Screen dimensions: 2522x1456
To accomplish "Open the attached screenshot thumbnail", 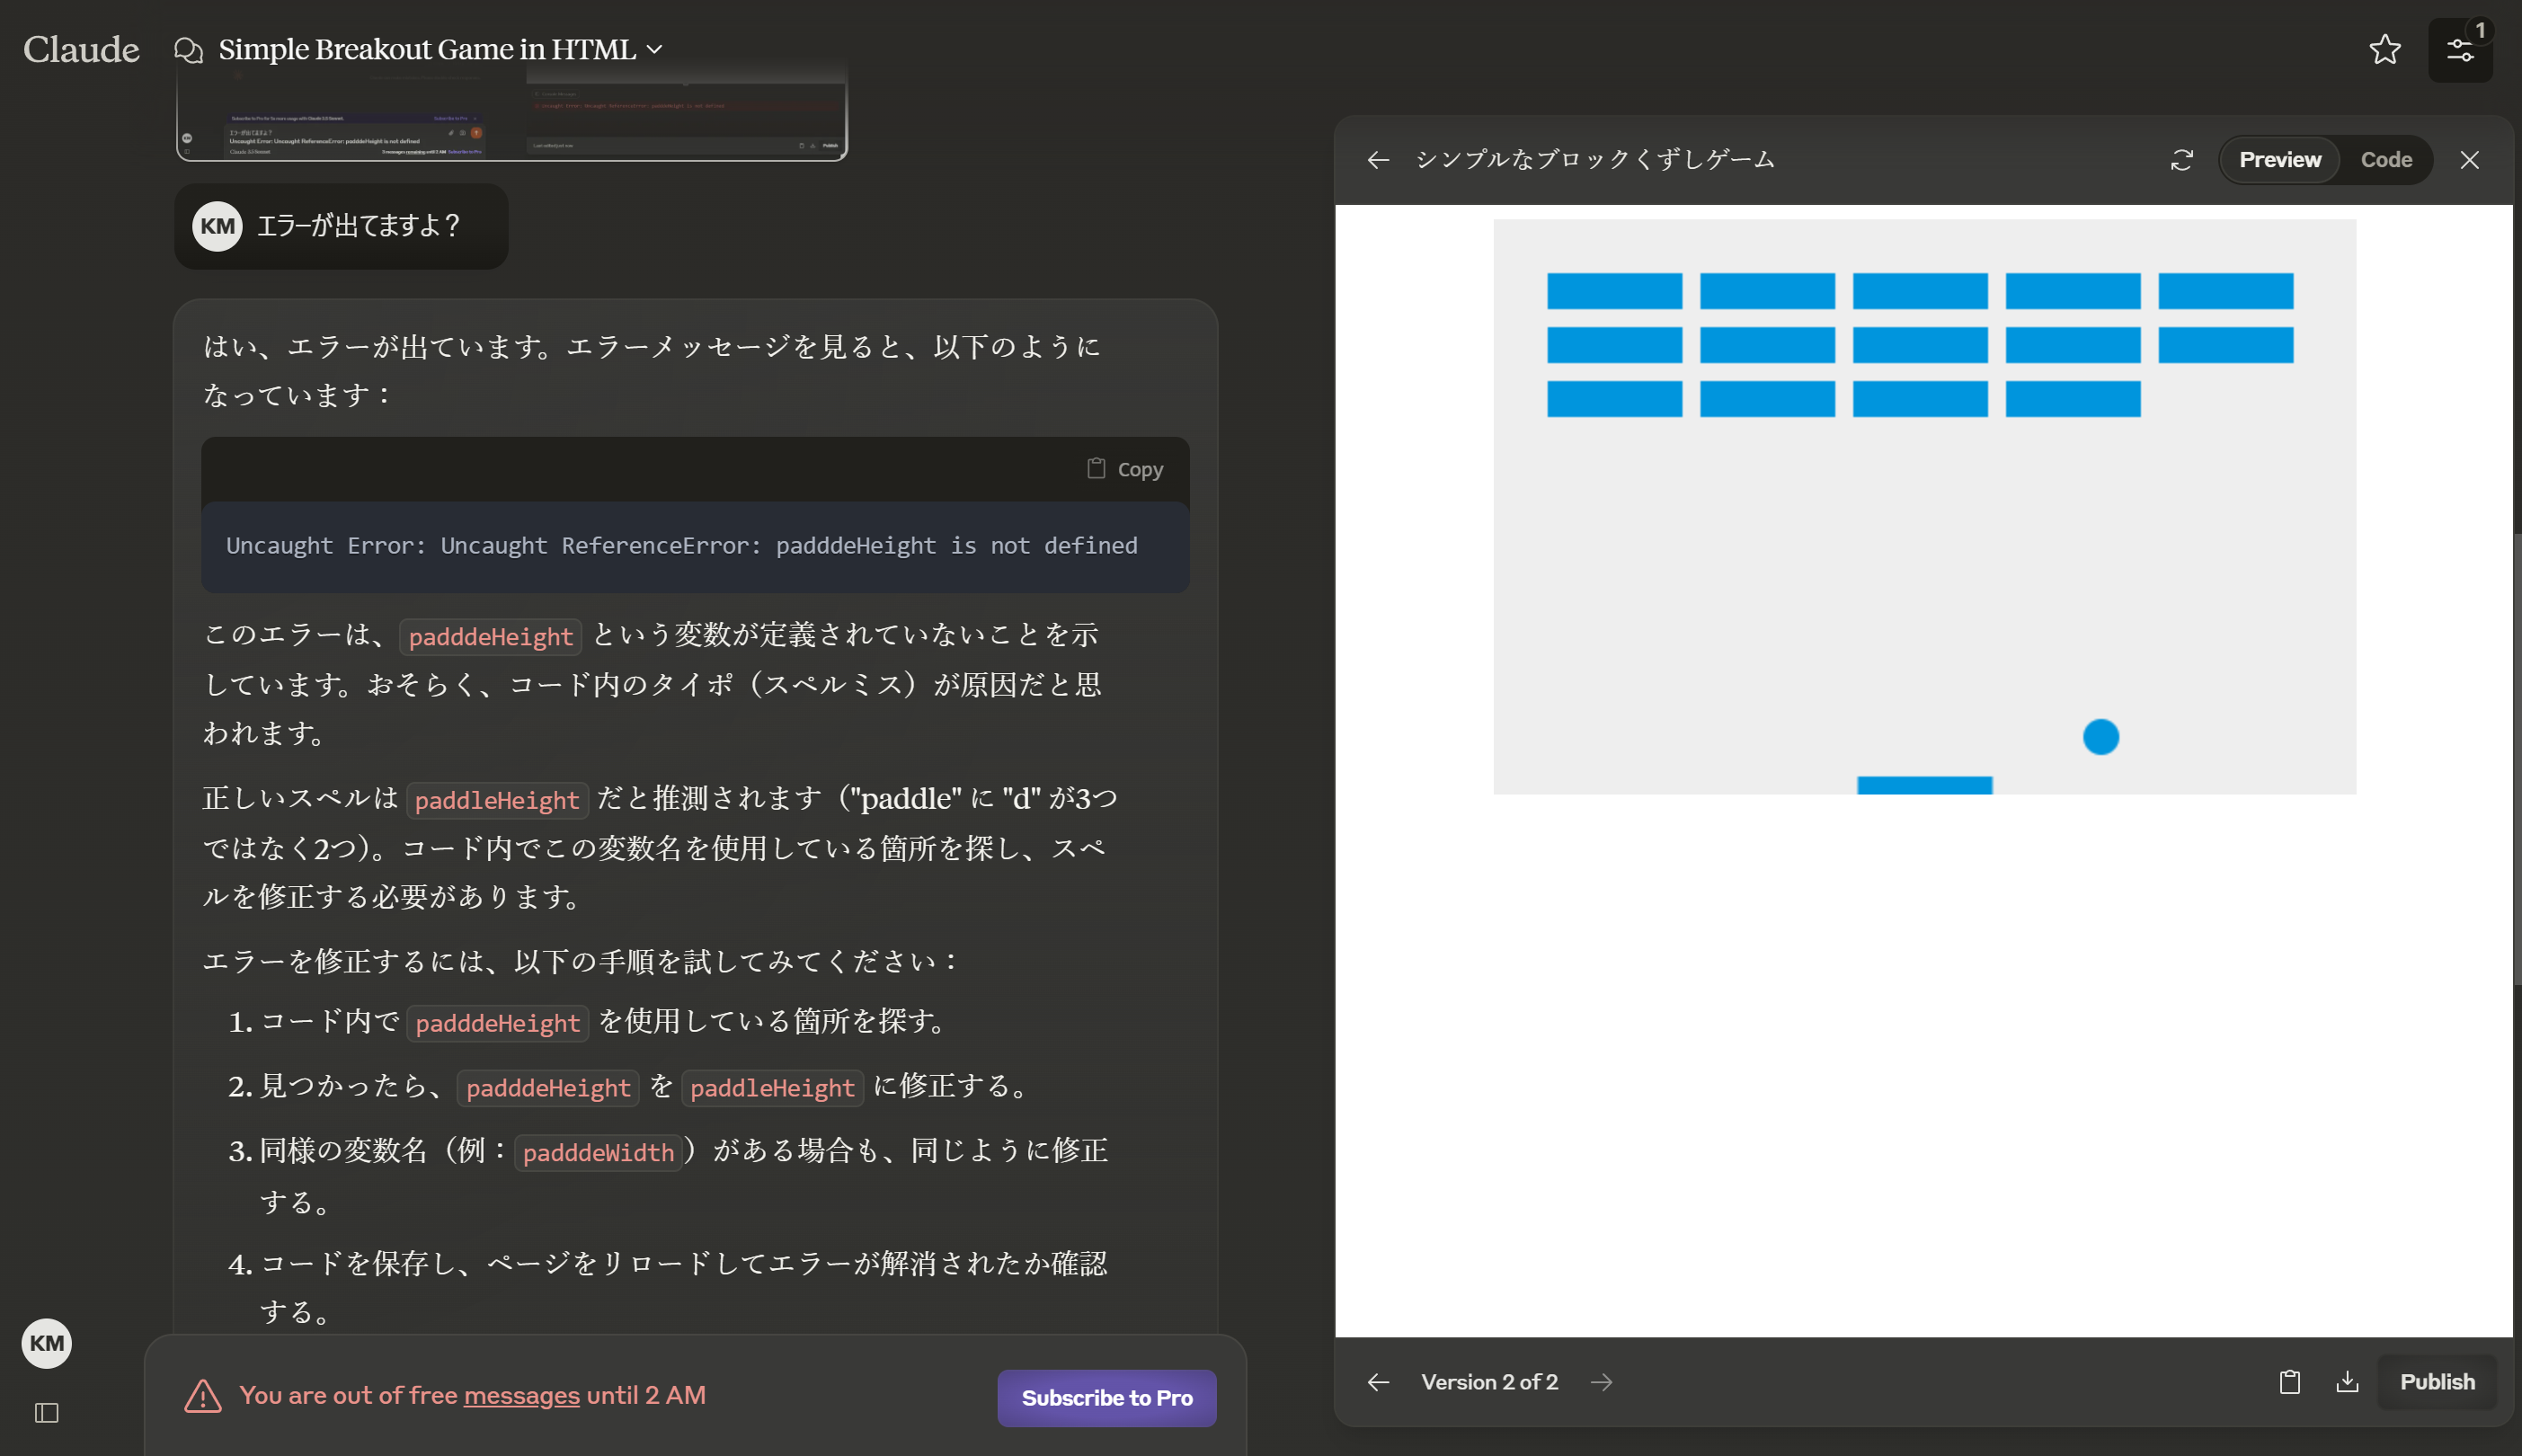I will (511, 120).
